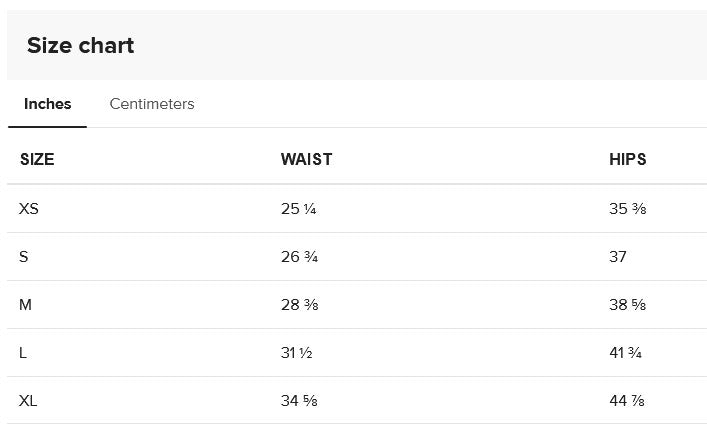The height and width of the screenshot is (428, 707).
Task: Click the L waist value 31 ½
Action: coord(298,353)
